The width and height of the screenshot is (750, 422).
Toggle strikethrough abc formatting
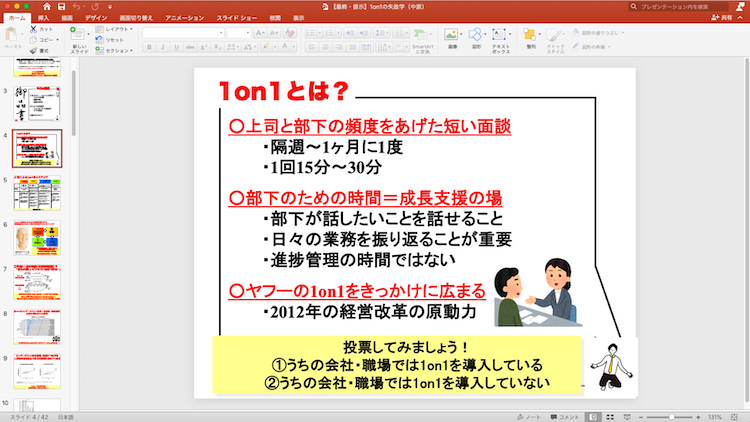[190, 47]
